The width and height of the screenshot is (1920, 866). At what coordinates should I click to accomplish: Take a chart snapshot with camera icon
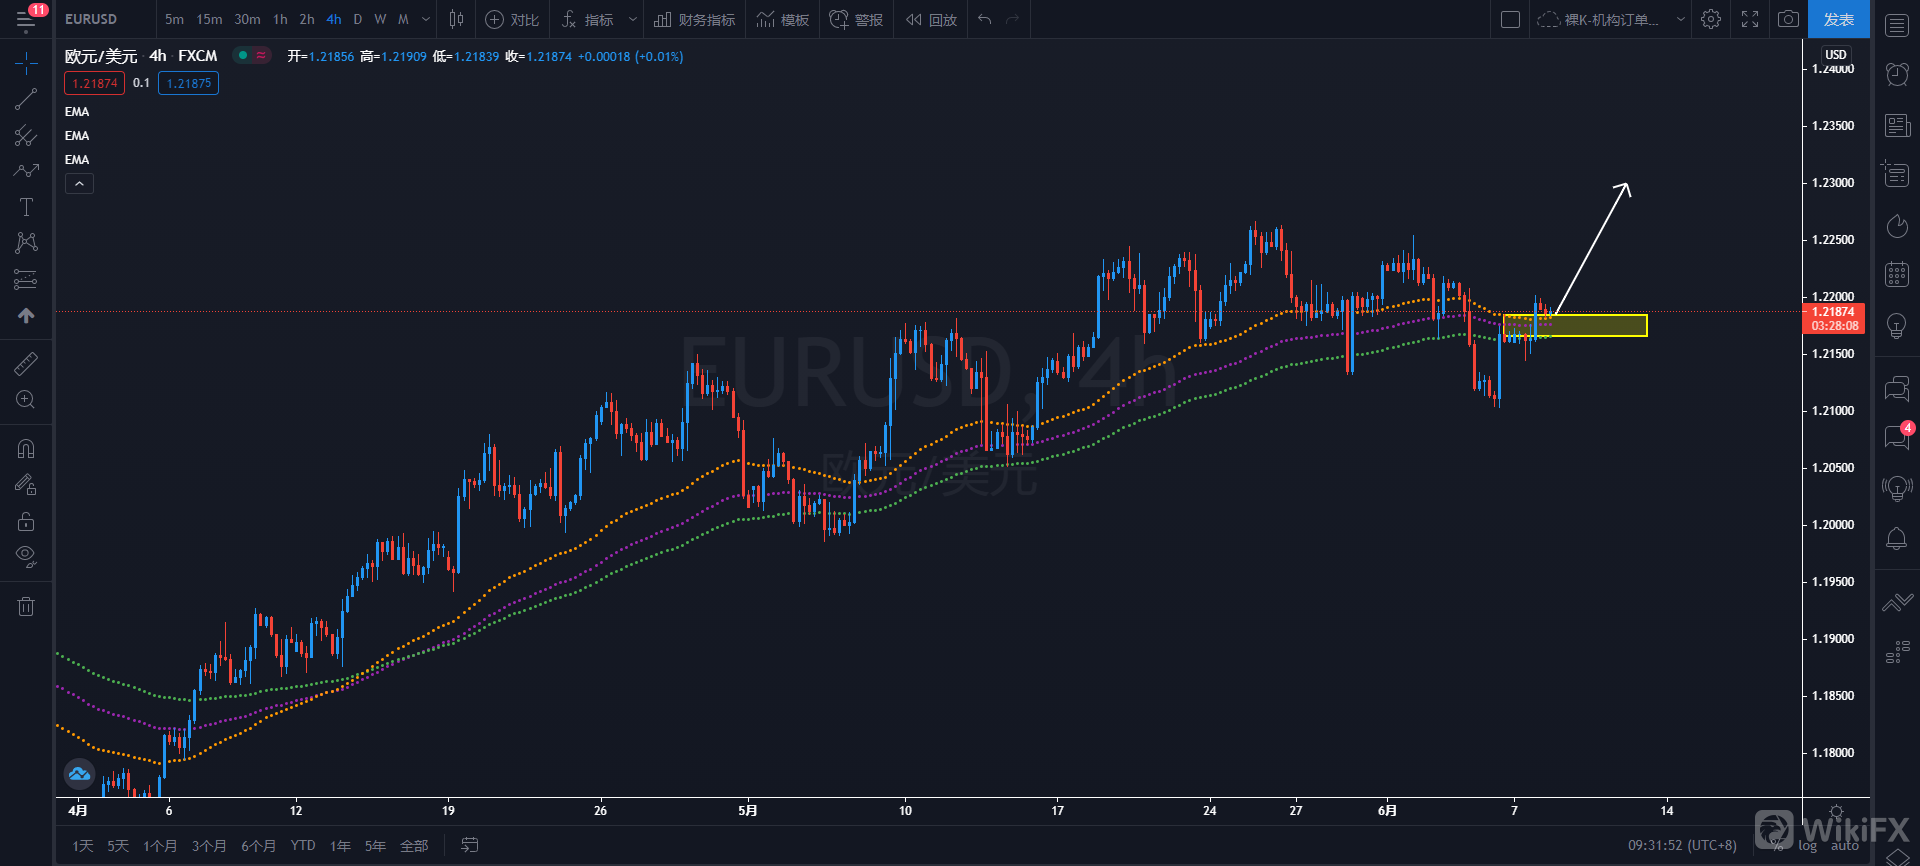tap(1788, 19)
